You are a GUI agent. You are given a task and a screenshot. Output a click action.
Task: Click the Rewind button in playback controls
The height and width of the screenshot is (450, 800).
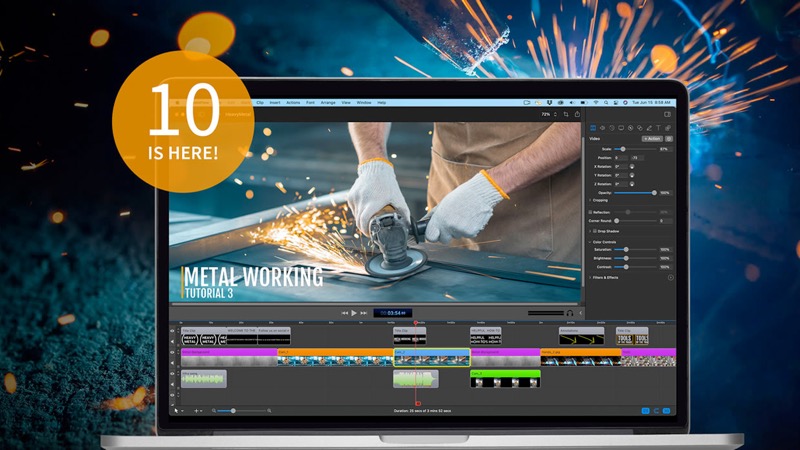tap(344, 313)
